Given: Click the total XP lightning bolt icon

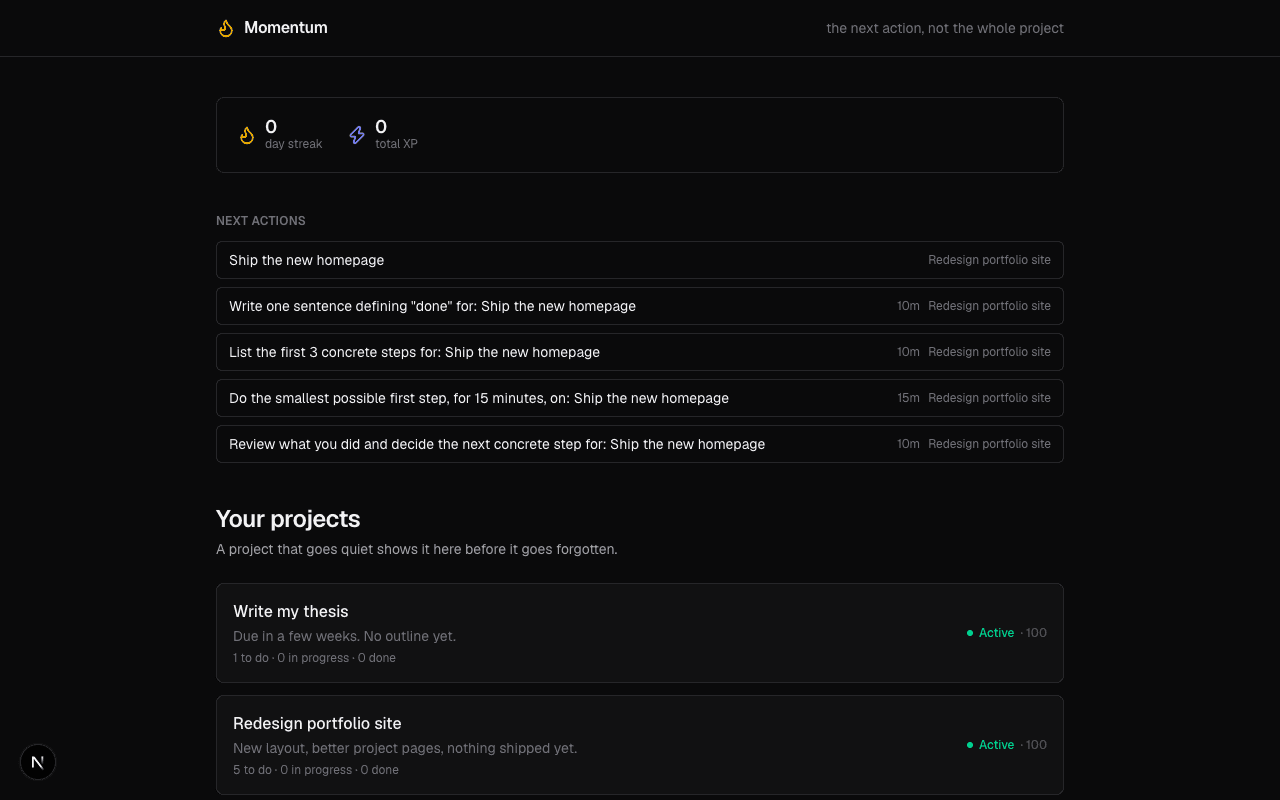Looking at the screenshot, I should 357,135.
